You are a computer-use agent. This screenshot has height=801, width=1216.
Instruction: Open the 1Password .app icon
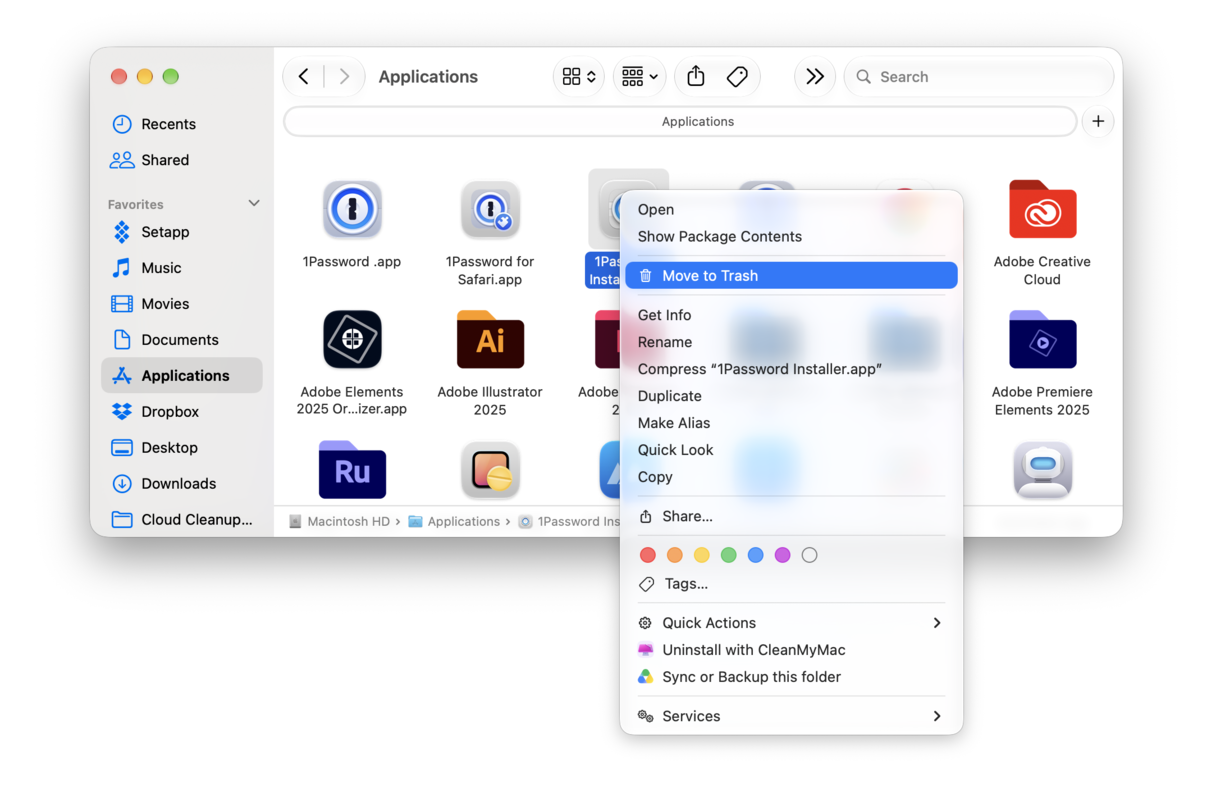click(352, 210)
